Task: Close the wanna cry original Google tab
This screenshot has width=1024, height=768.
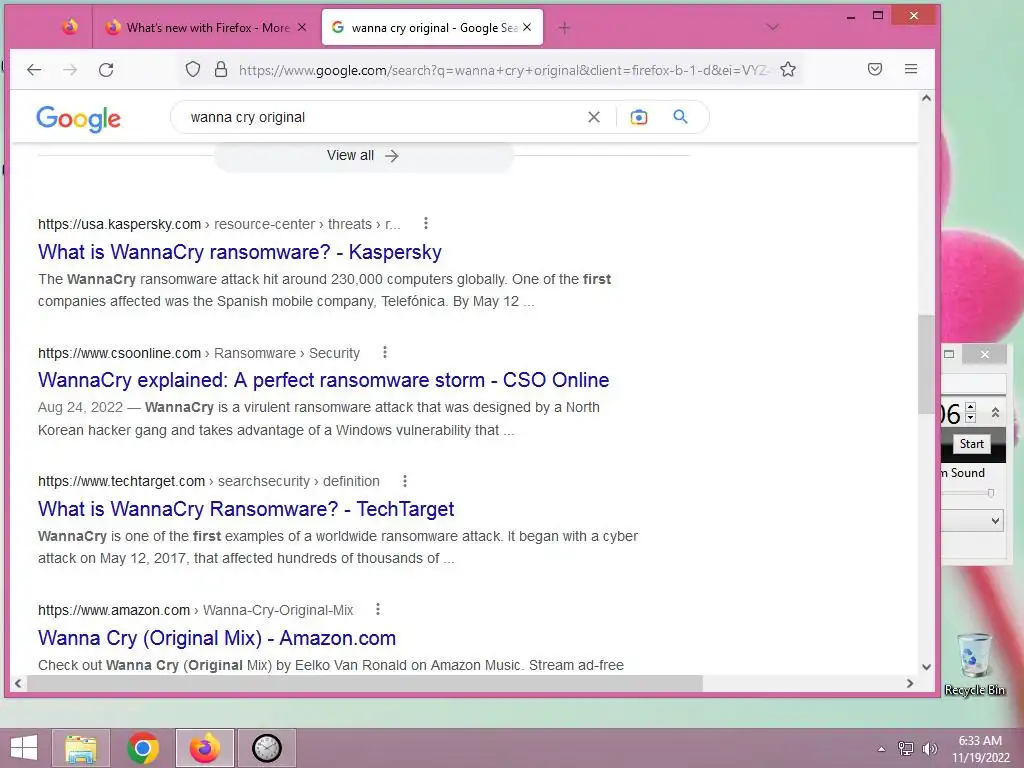Action: click(x=527, y=27)
